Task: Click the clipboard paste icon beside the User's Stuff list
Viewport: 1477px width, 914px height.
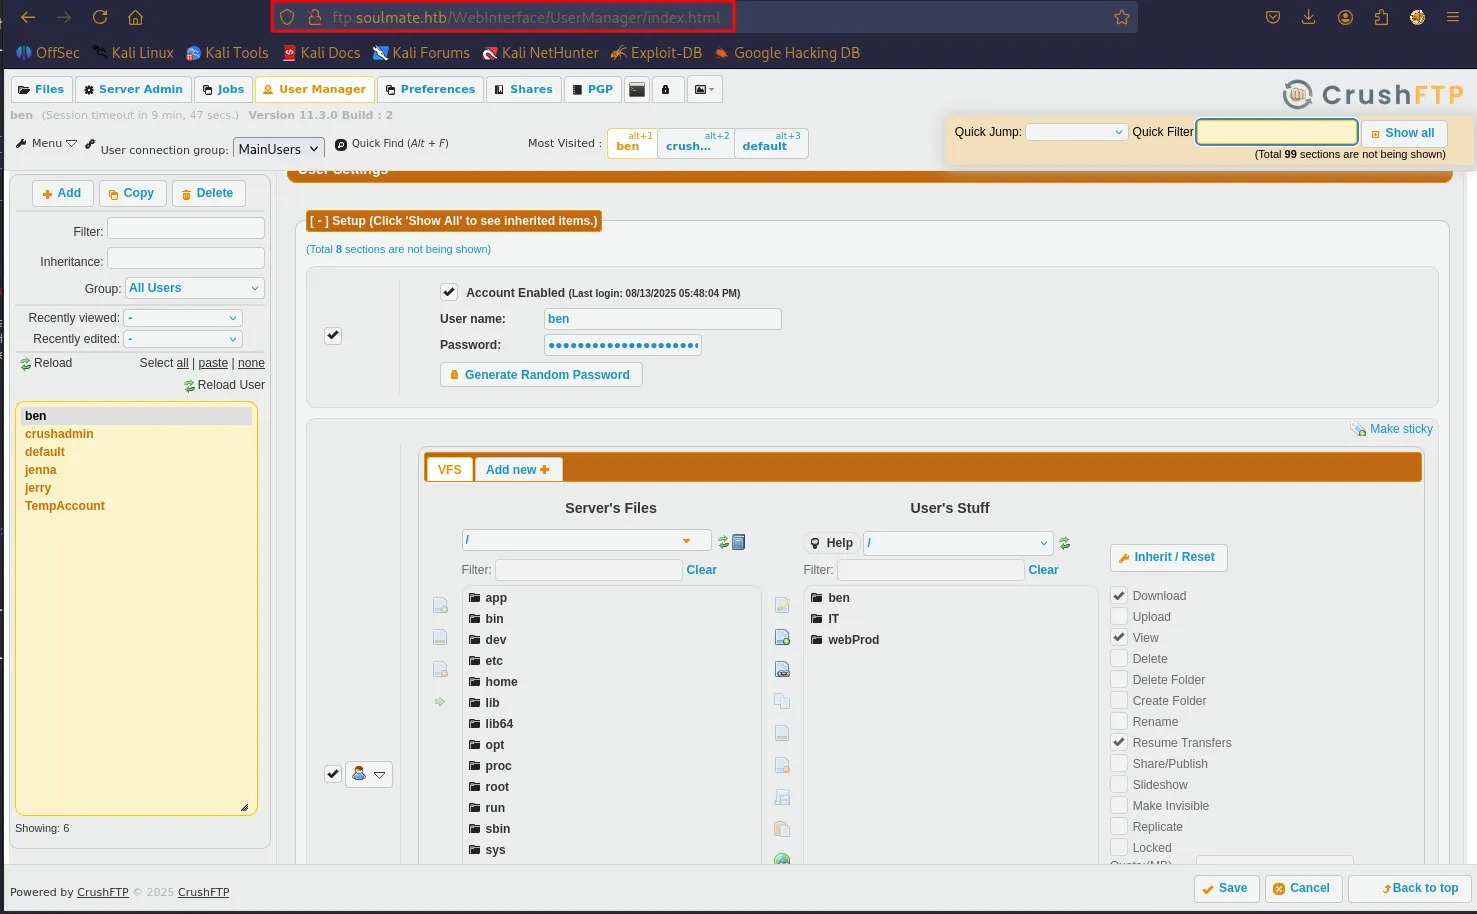Action: tap(782, 829)
